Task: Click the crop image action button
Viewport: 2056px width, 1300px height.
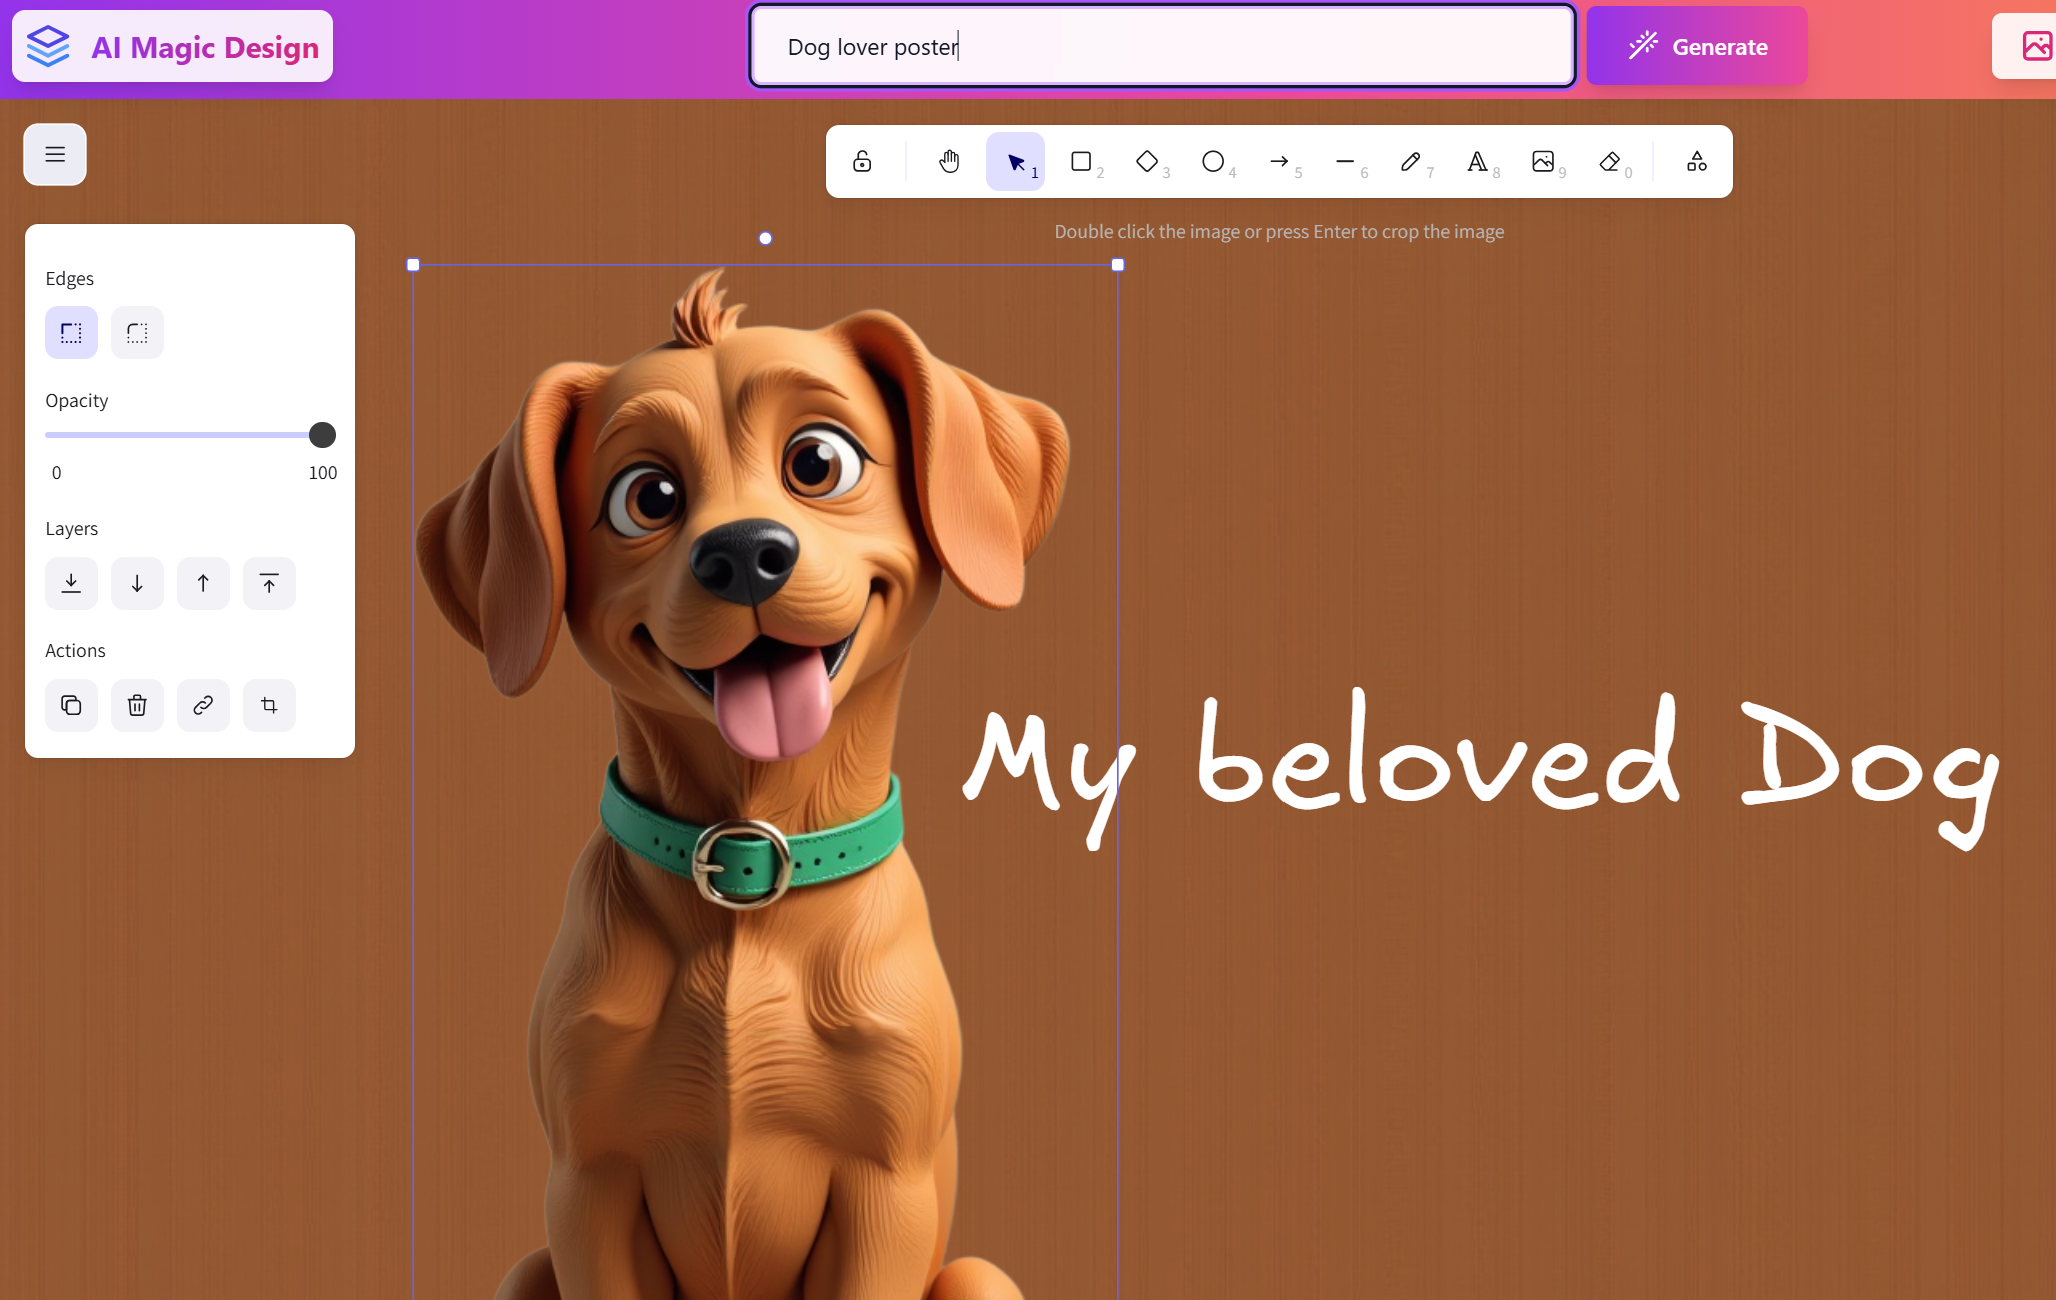Action: point(269,706)
